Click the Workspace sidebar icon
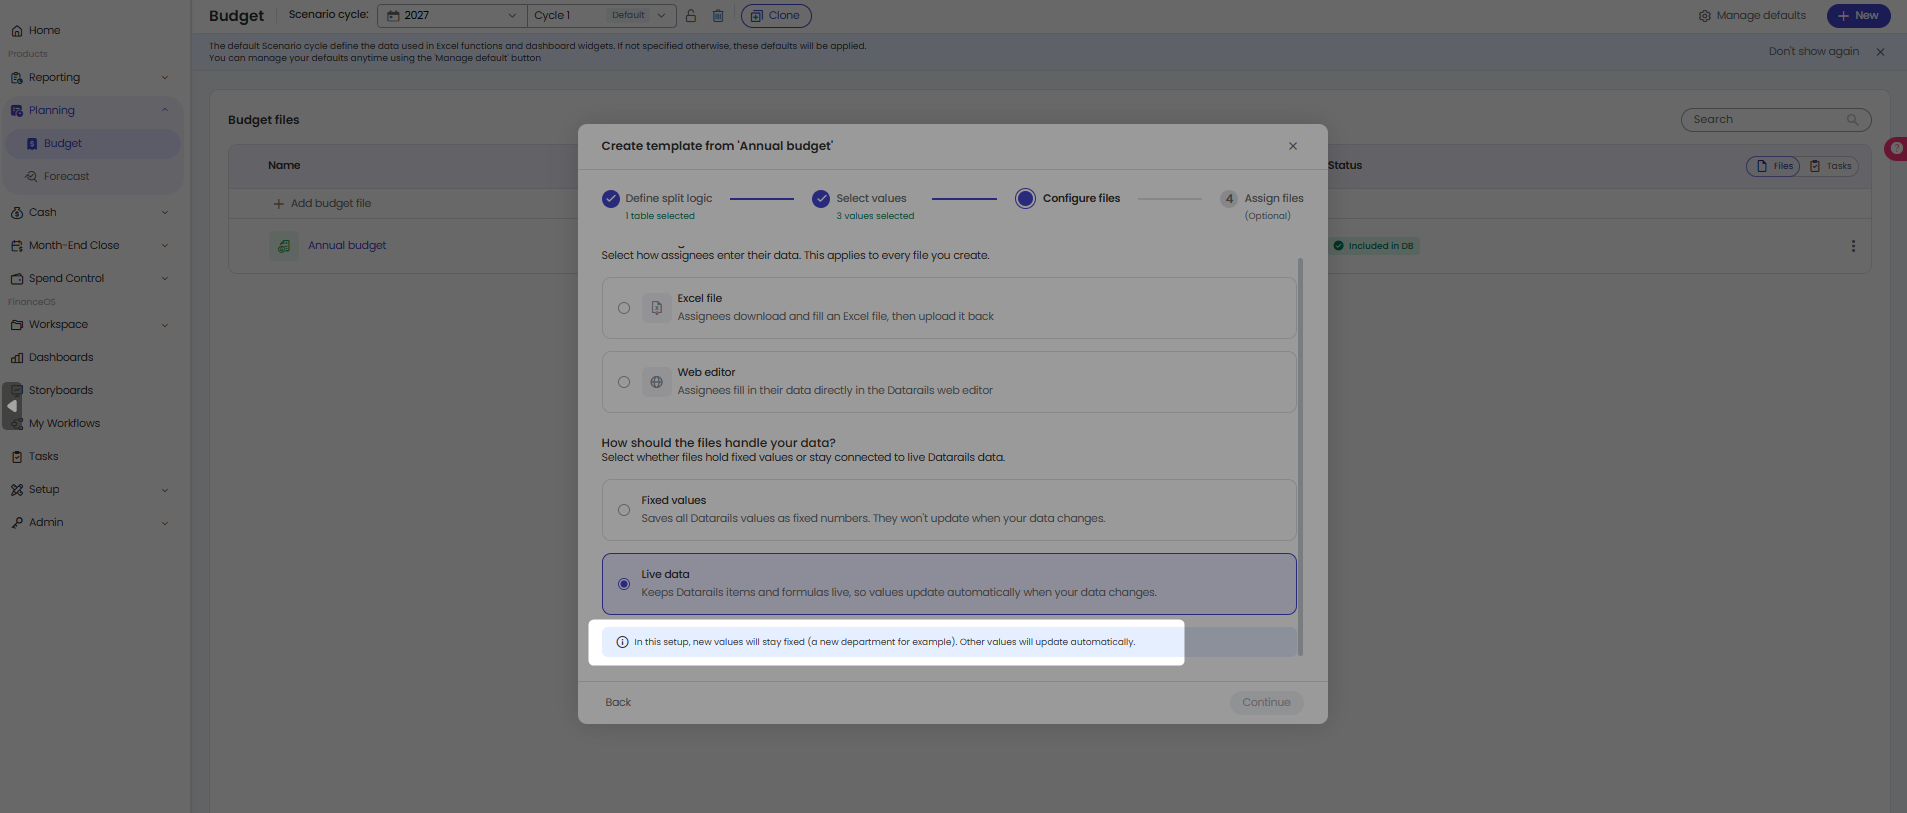1907x813 pixels. [x=17, y=325]
